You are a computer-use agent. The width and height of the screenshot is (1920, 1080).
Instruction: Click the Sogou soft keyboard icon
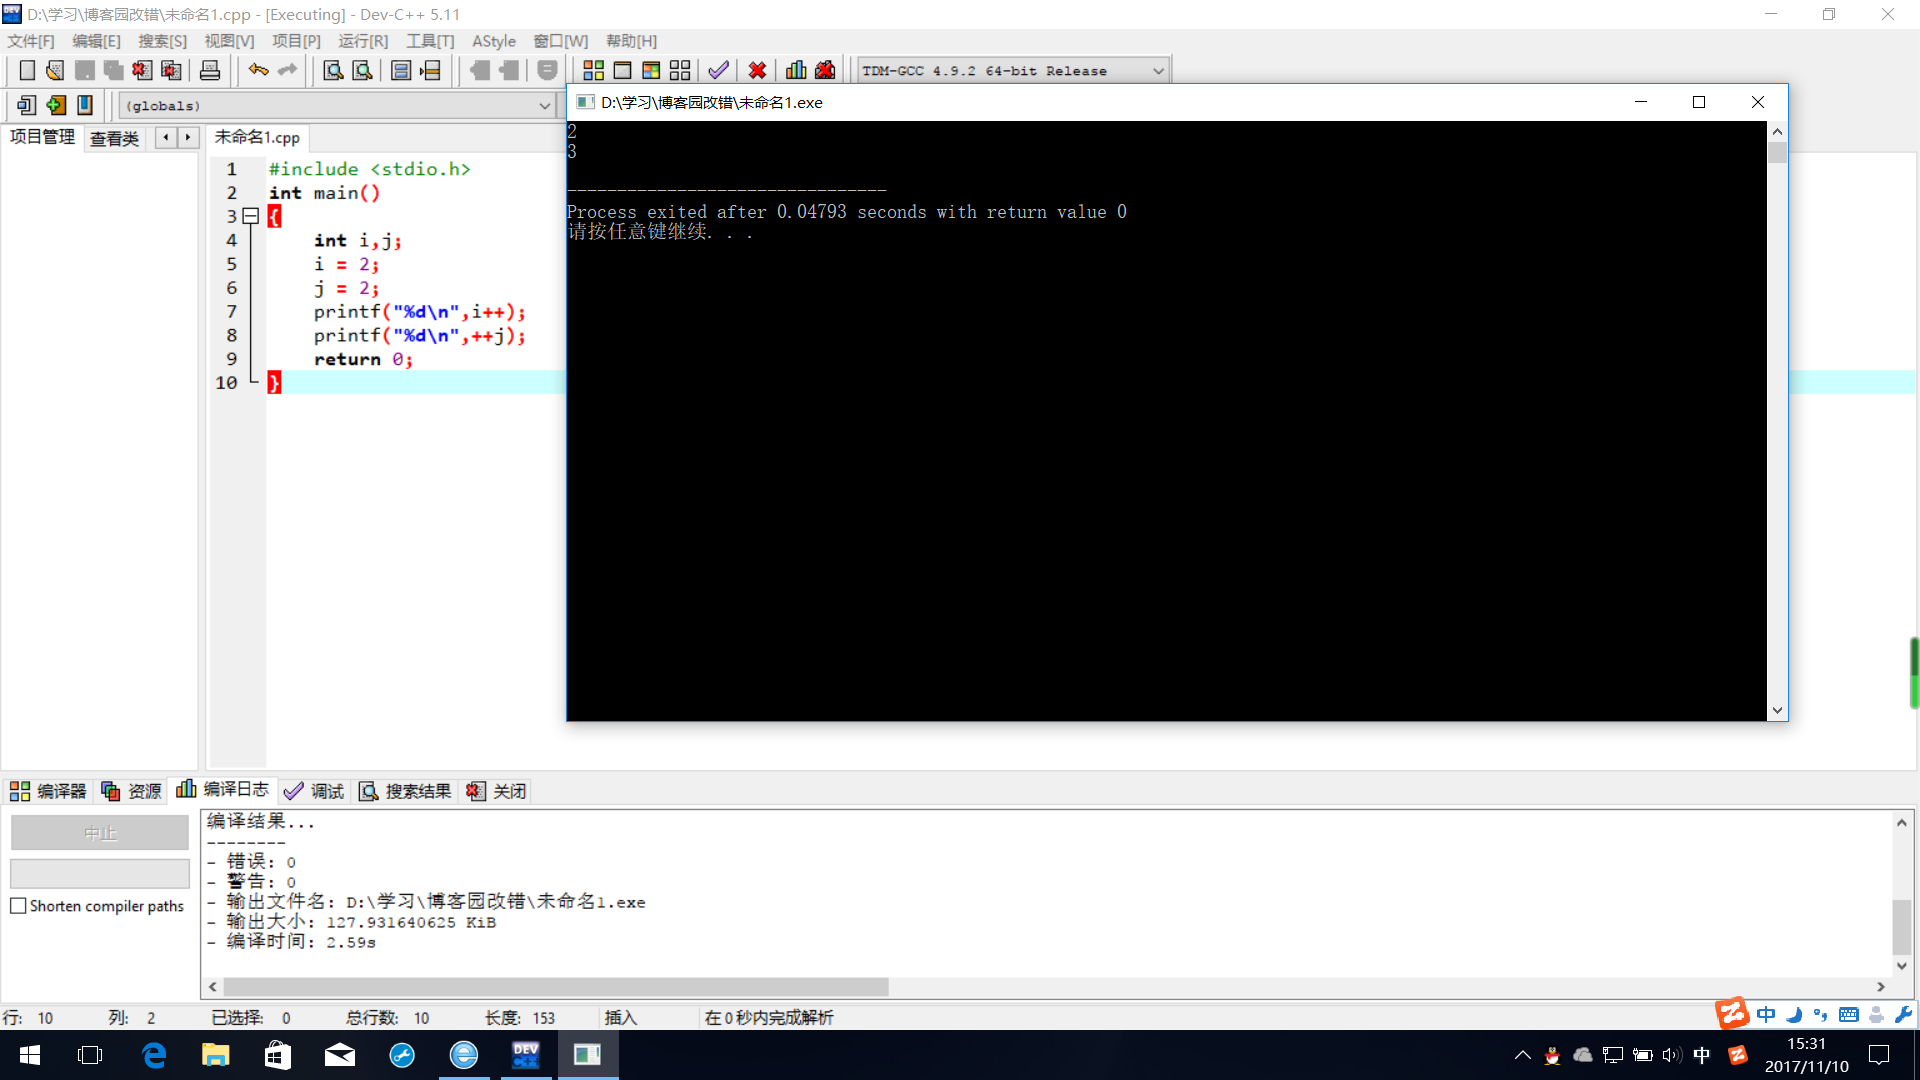(1849, 1015)
